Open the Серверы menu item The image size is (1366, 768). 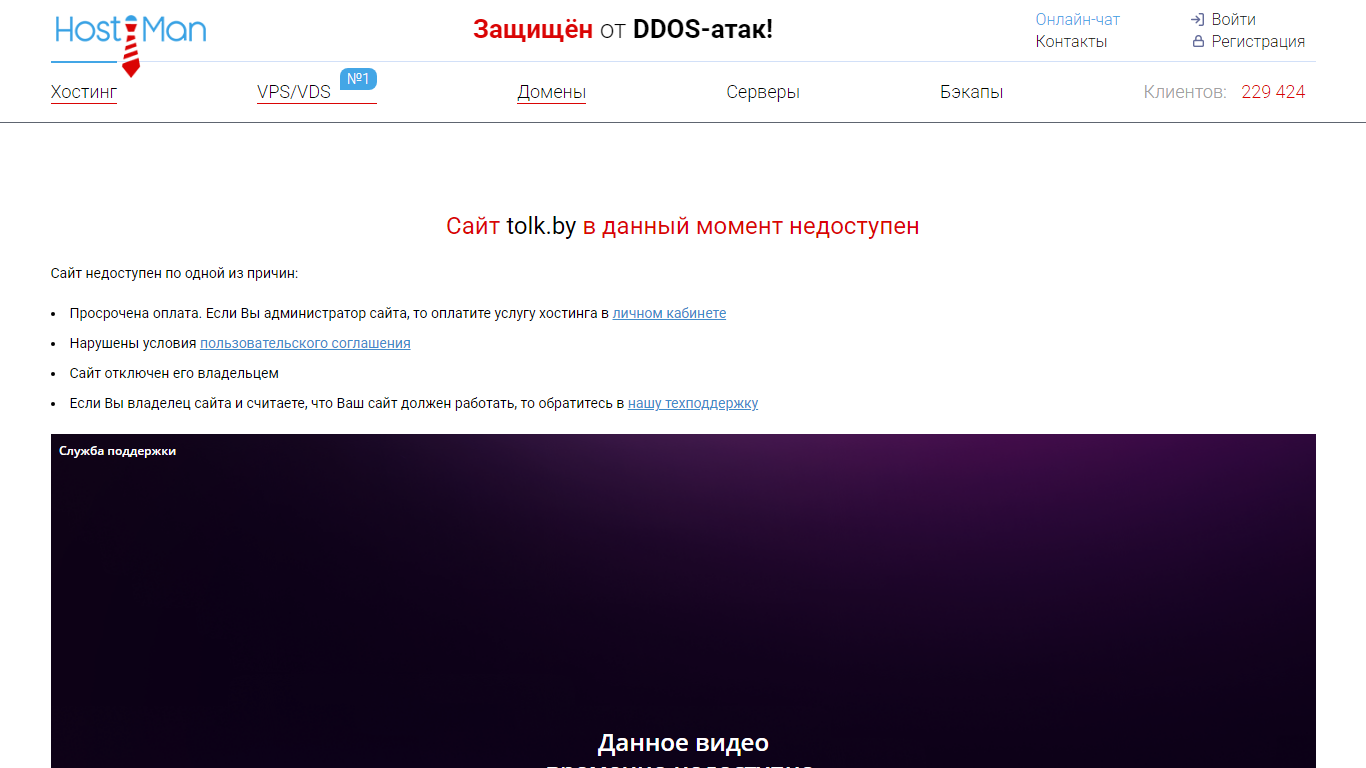click(x=763, y=92)
